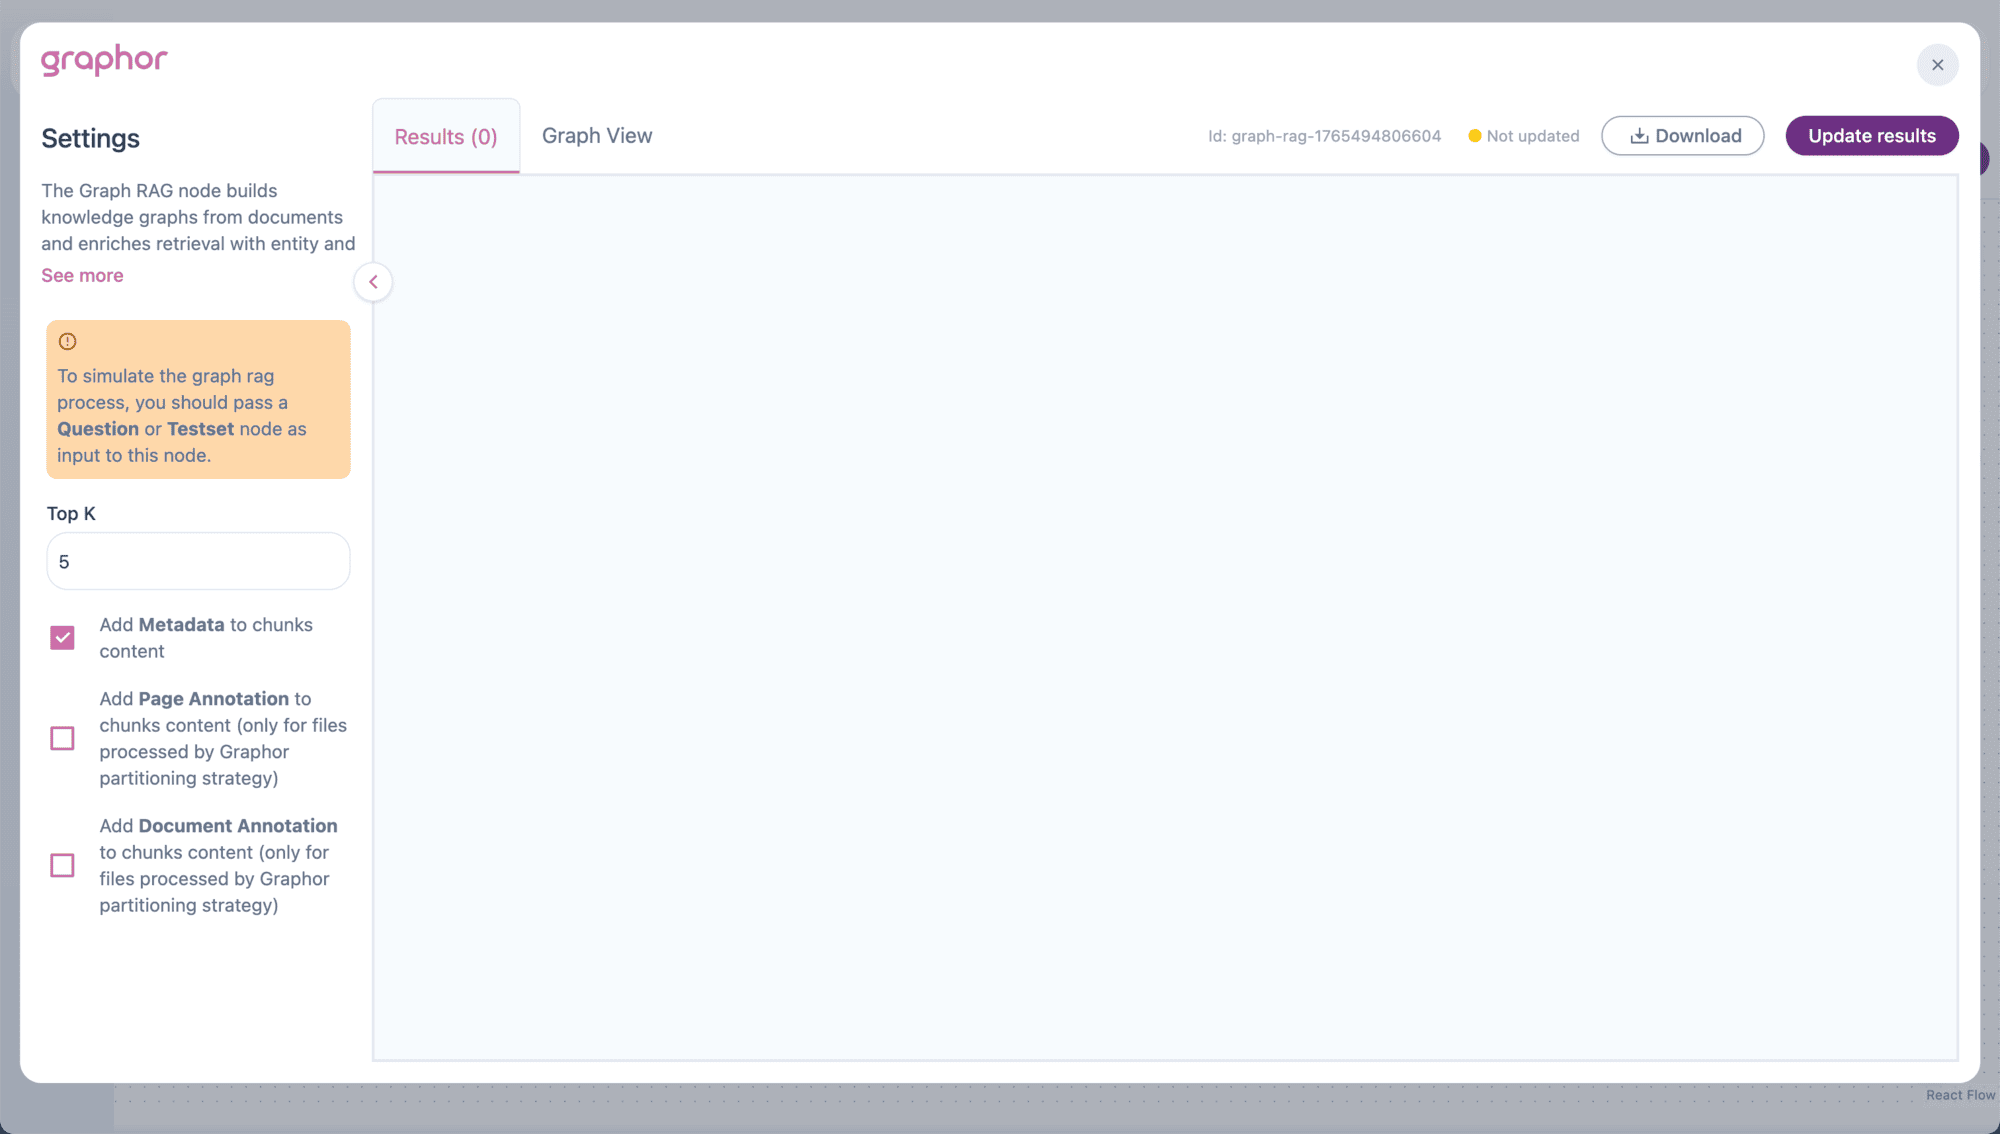Viewport: 2000px width, 1134px height.
Task: Close the Graph RAG settings dialog
Action: tap(1937, 65)
